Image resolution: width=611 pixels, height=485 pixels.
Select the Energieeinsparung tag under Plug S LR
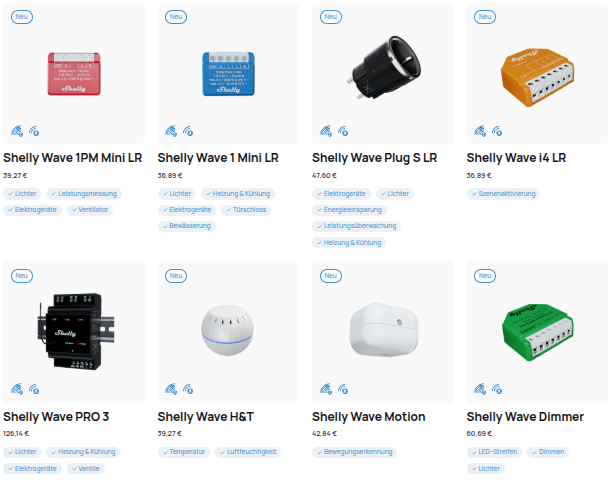pyautogui.click(x=349, y=210)
